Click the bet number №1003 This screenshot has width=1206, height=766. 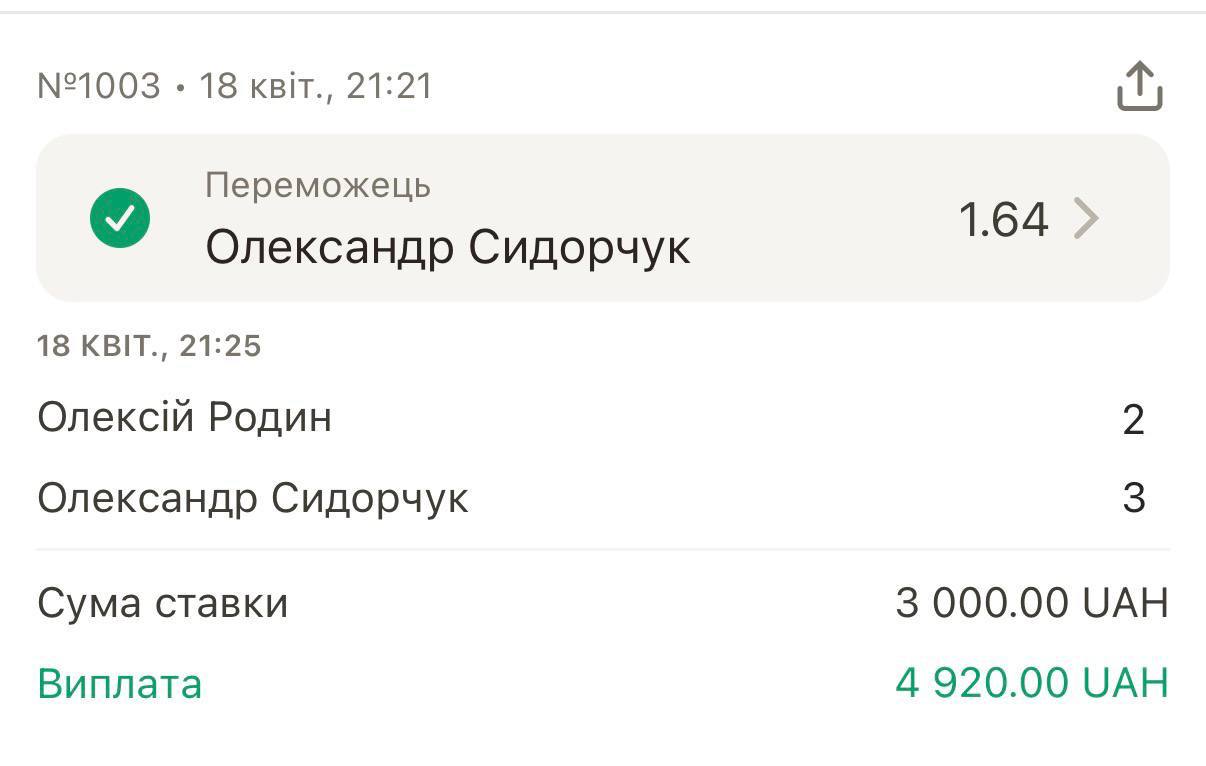(99, 86)
